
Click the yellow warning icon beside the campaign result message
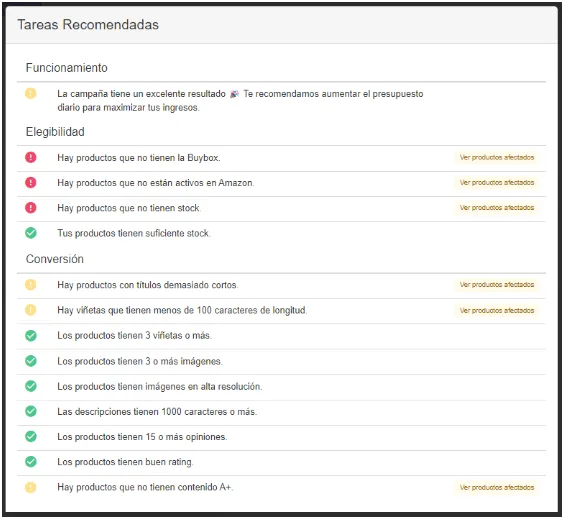[x=31, y=94]
